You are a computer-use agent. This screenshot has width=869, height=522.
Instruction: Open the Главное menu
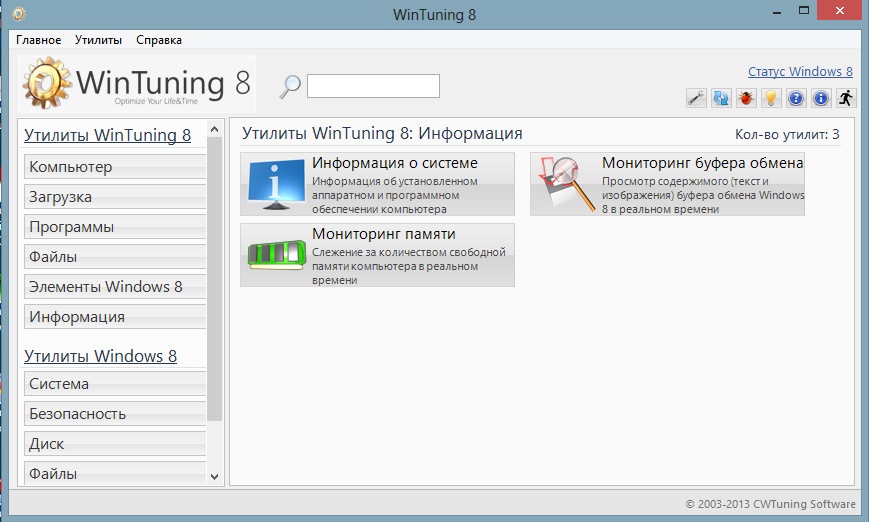coord(39,40)
